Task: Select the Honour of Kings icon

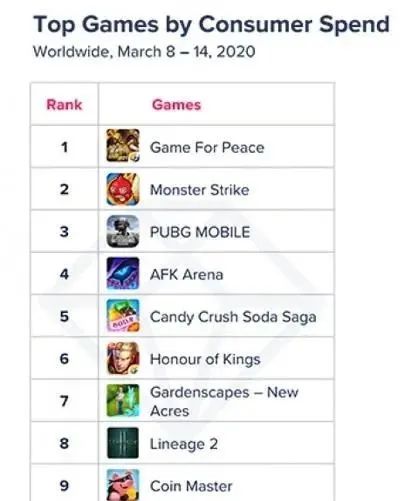Action: click(123, 358)
